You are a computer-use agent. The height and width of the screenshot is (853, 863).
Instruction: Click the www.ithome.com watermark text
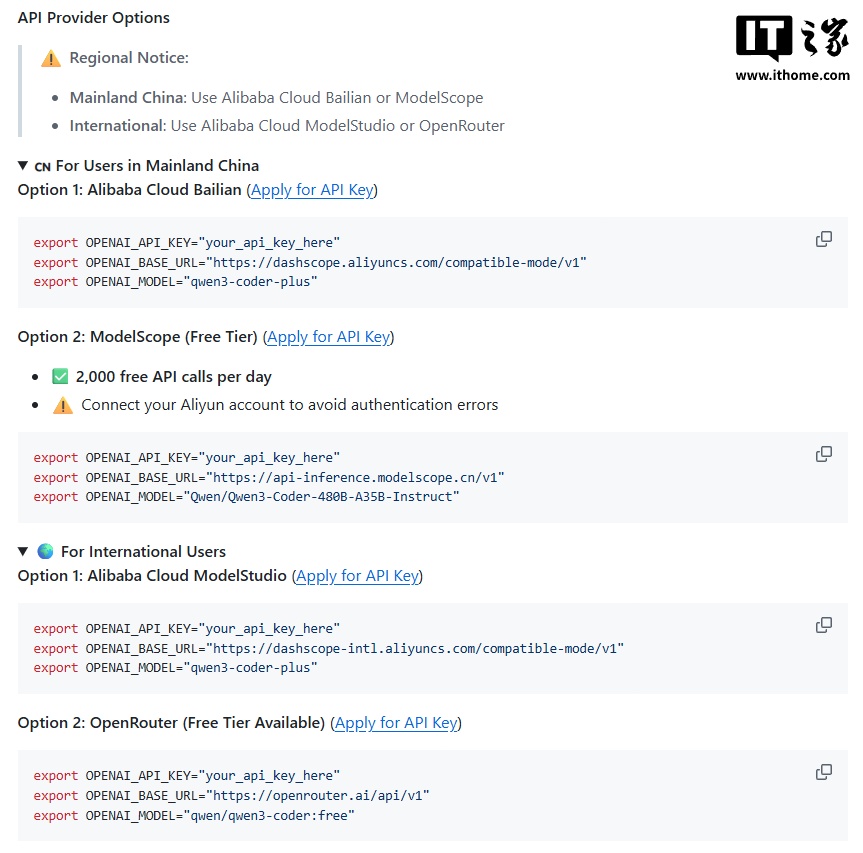pos(792,75)
